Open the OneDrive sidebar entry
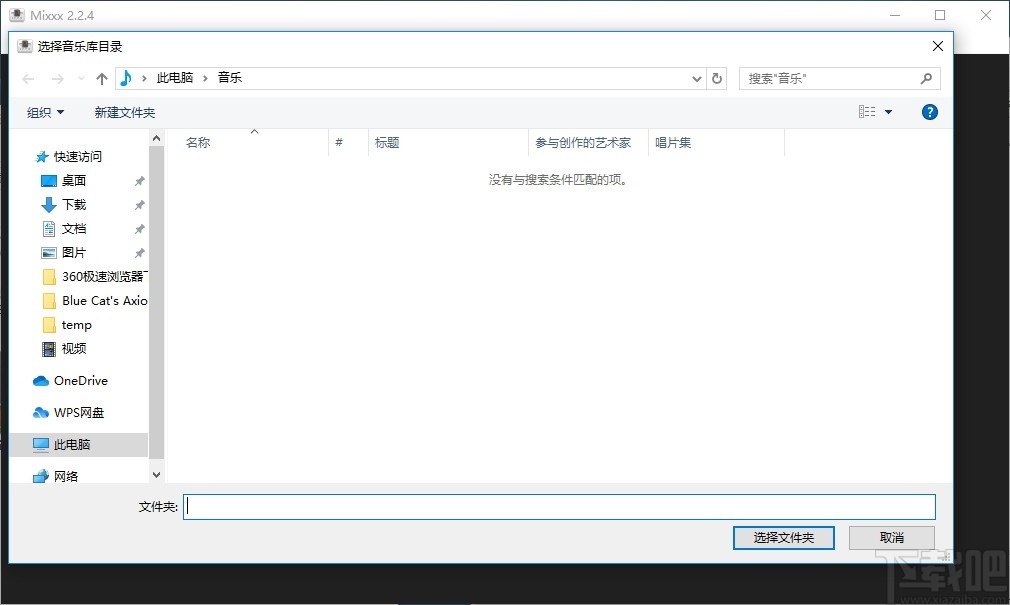The height and width of the screenshot is (605, 1010). tap(78, 380)
